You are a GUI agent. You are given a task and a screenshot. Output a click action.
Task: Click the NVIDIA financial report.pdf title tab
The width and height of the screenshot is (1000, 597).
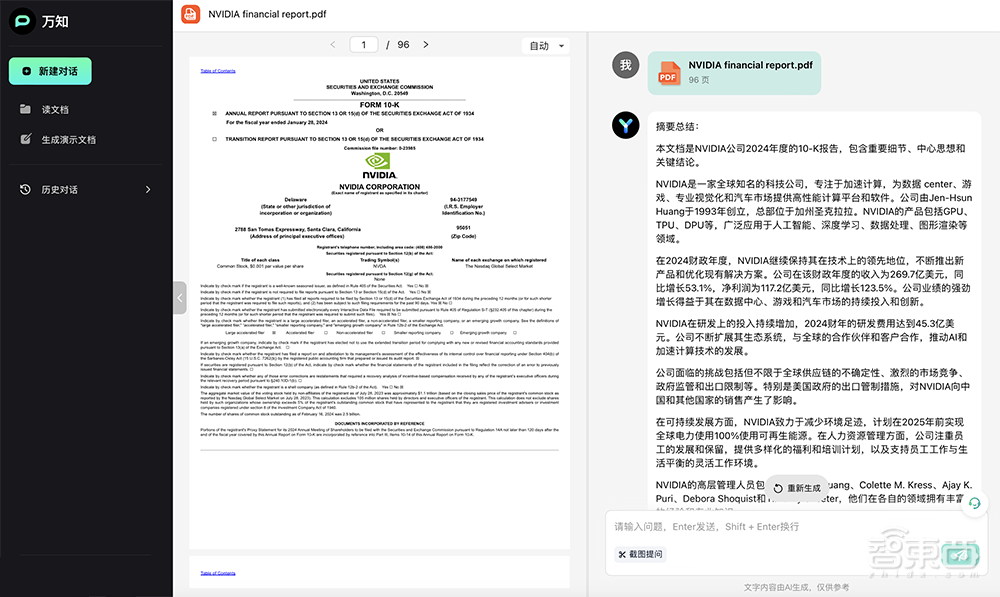[266, 14]
